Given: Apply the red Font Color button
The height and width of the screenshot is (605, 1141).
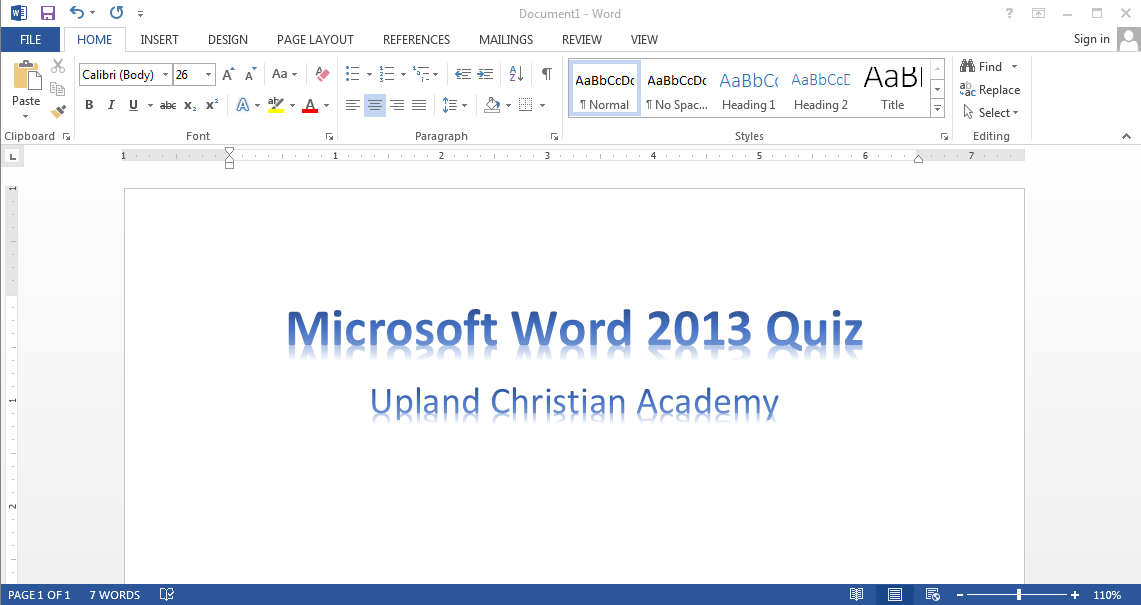Looking at the screenshot, I should [x=310, y=106].
